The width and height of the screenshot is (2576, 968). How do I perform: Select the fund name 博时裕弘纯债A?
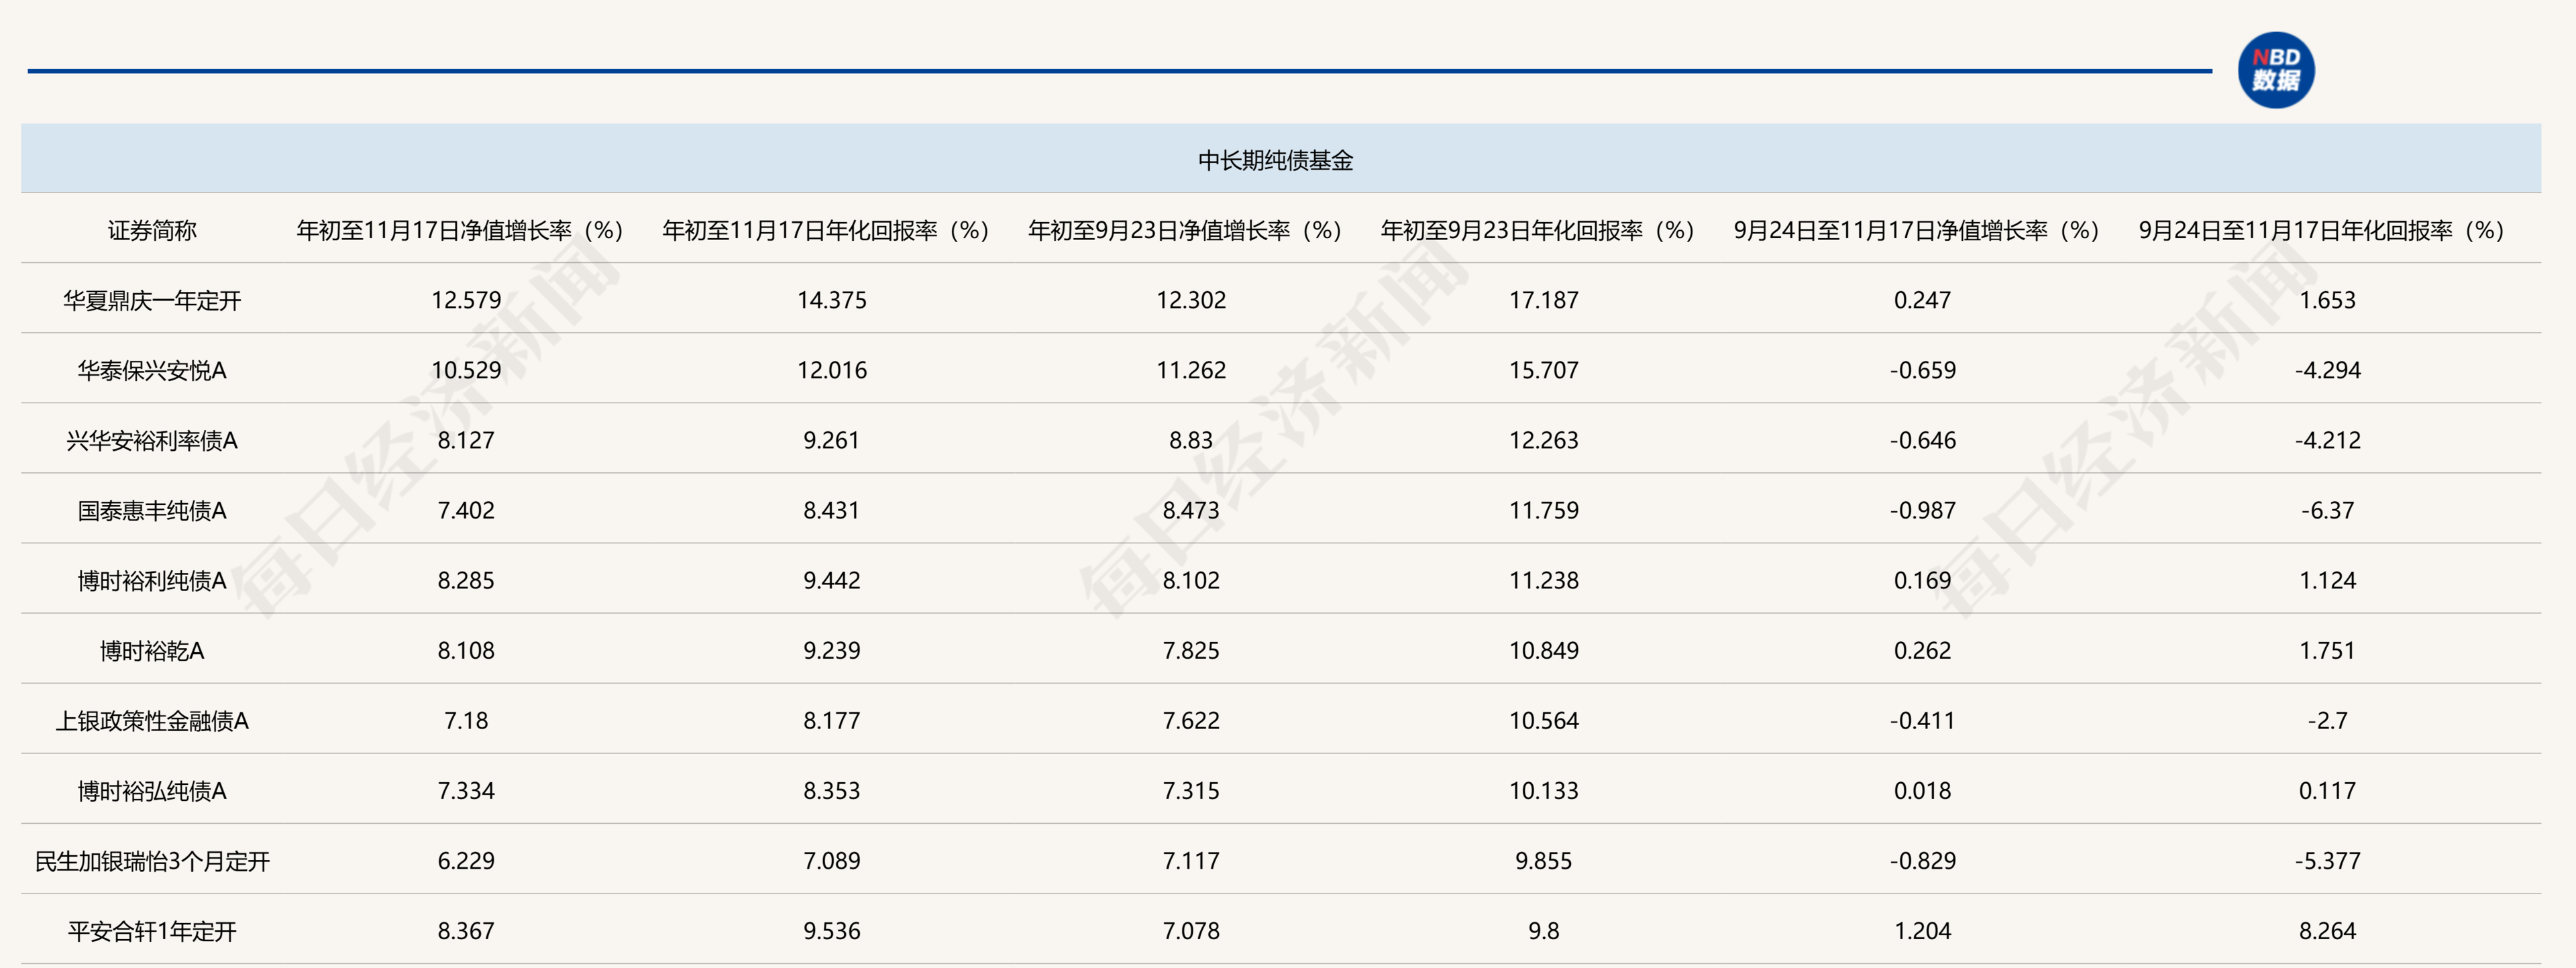coord(152,790)
